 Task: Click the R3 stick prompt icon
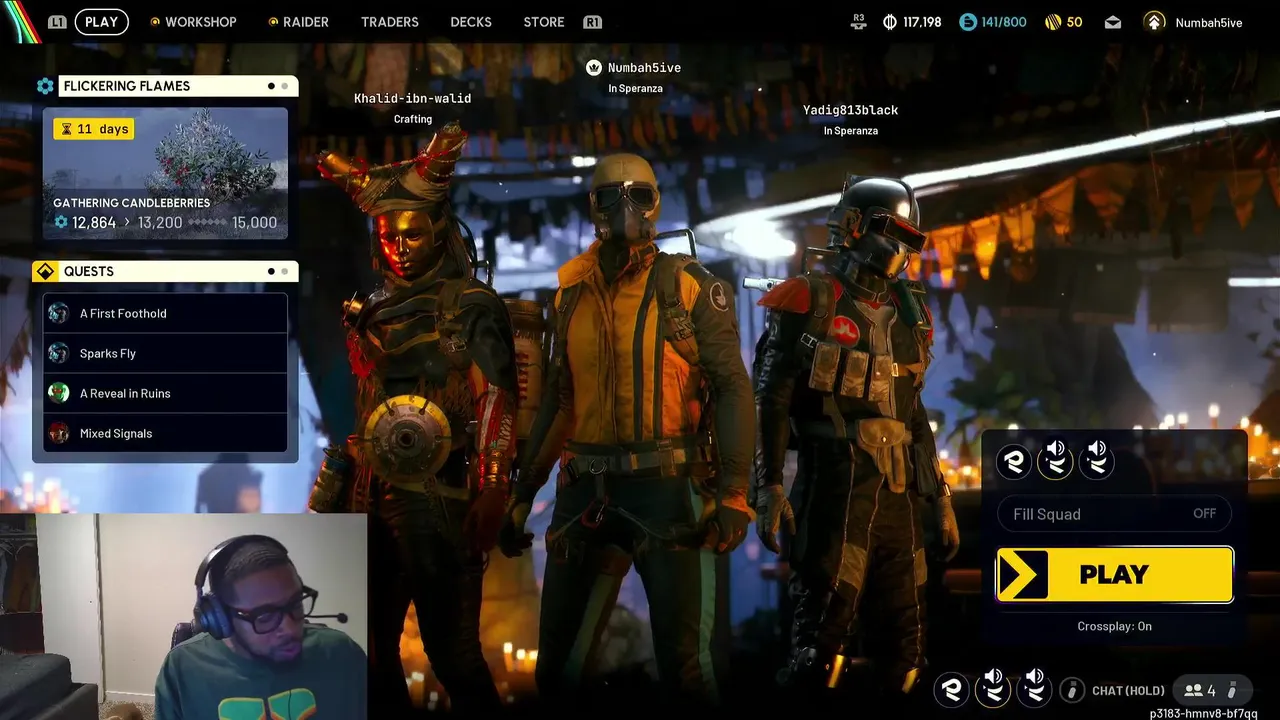pos(858,21)
